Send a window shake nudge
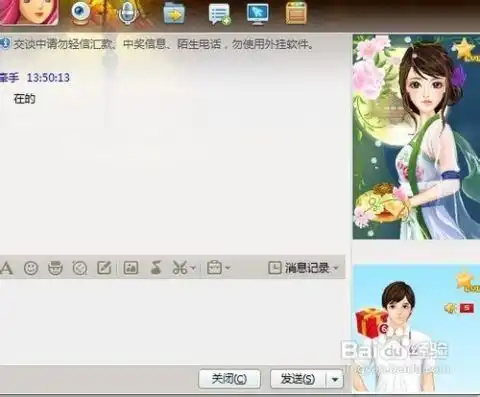 click(x=80, y=268)
